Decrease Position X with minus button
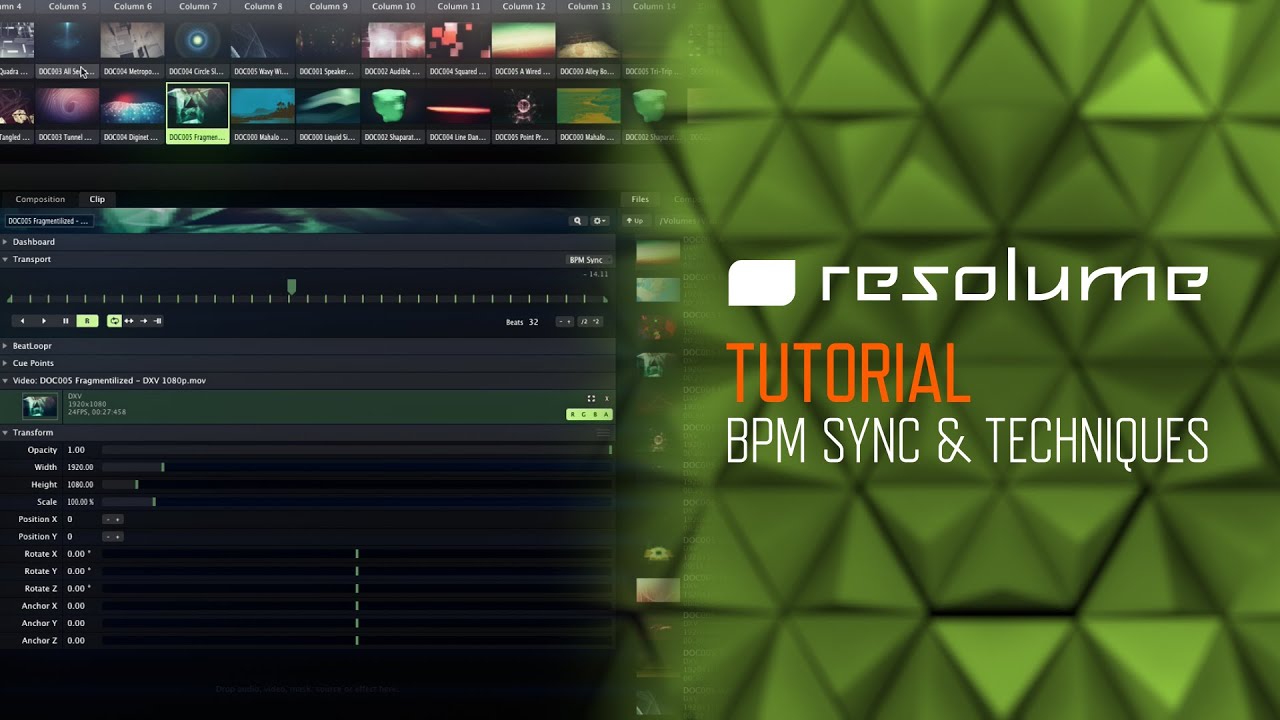The width and height of the screenshot is (1280, 720). (x=108, y=519)
